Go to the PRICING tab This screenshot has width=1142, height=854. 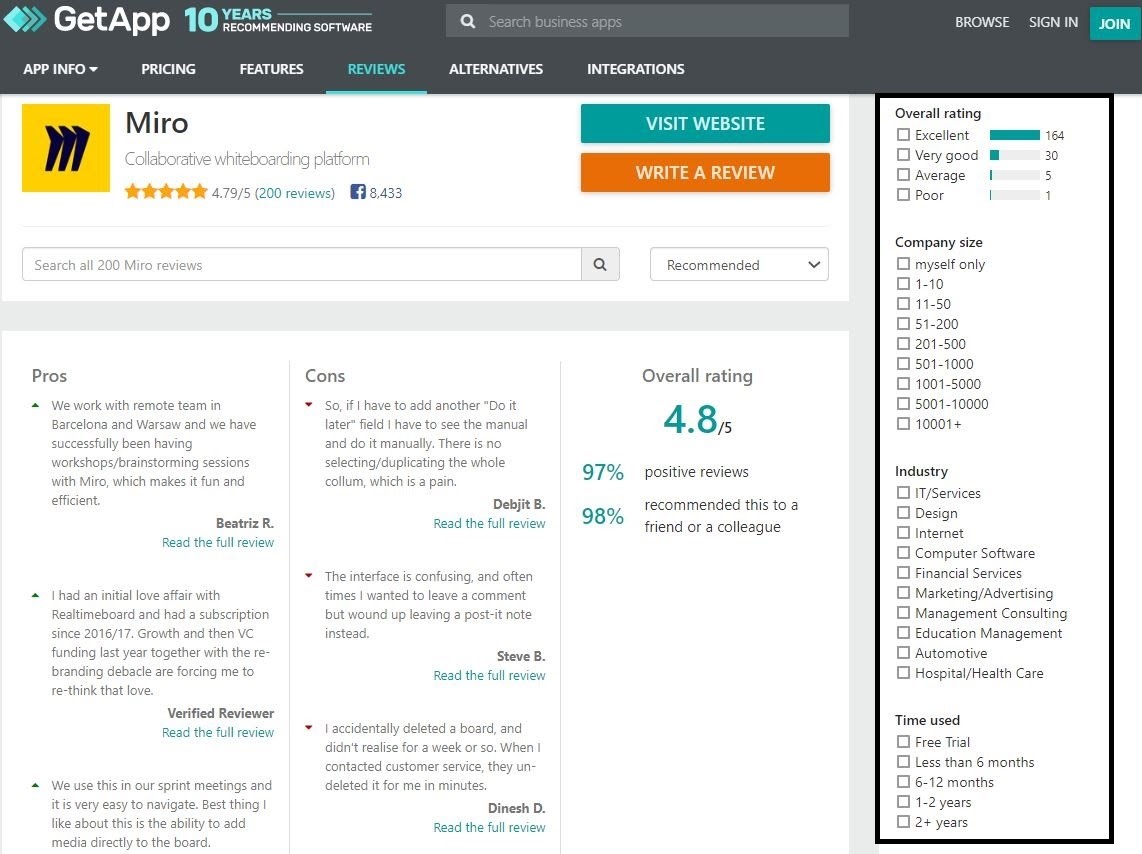(x=168, y=69)
